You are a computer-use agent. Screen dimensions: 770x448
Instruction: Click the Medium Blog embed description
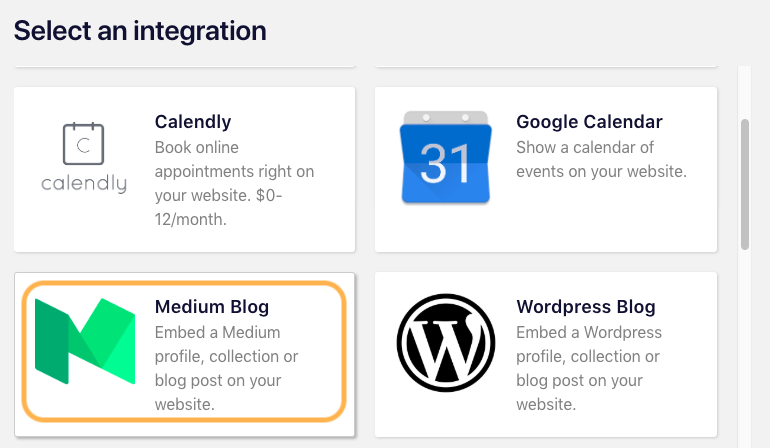[226, 368]
